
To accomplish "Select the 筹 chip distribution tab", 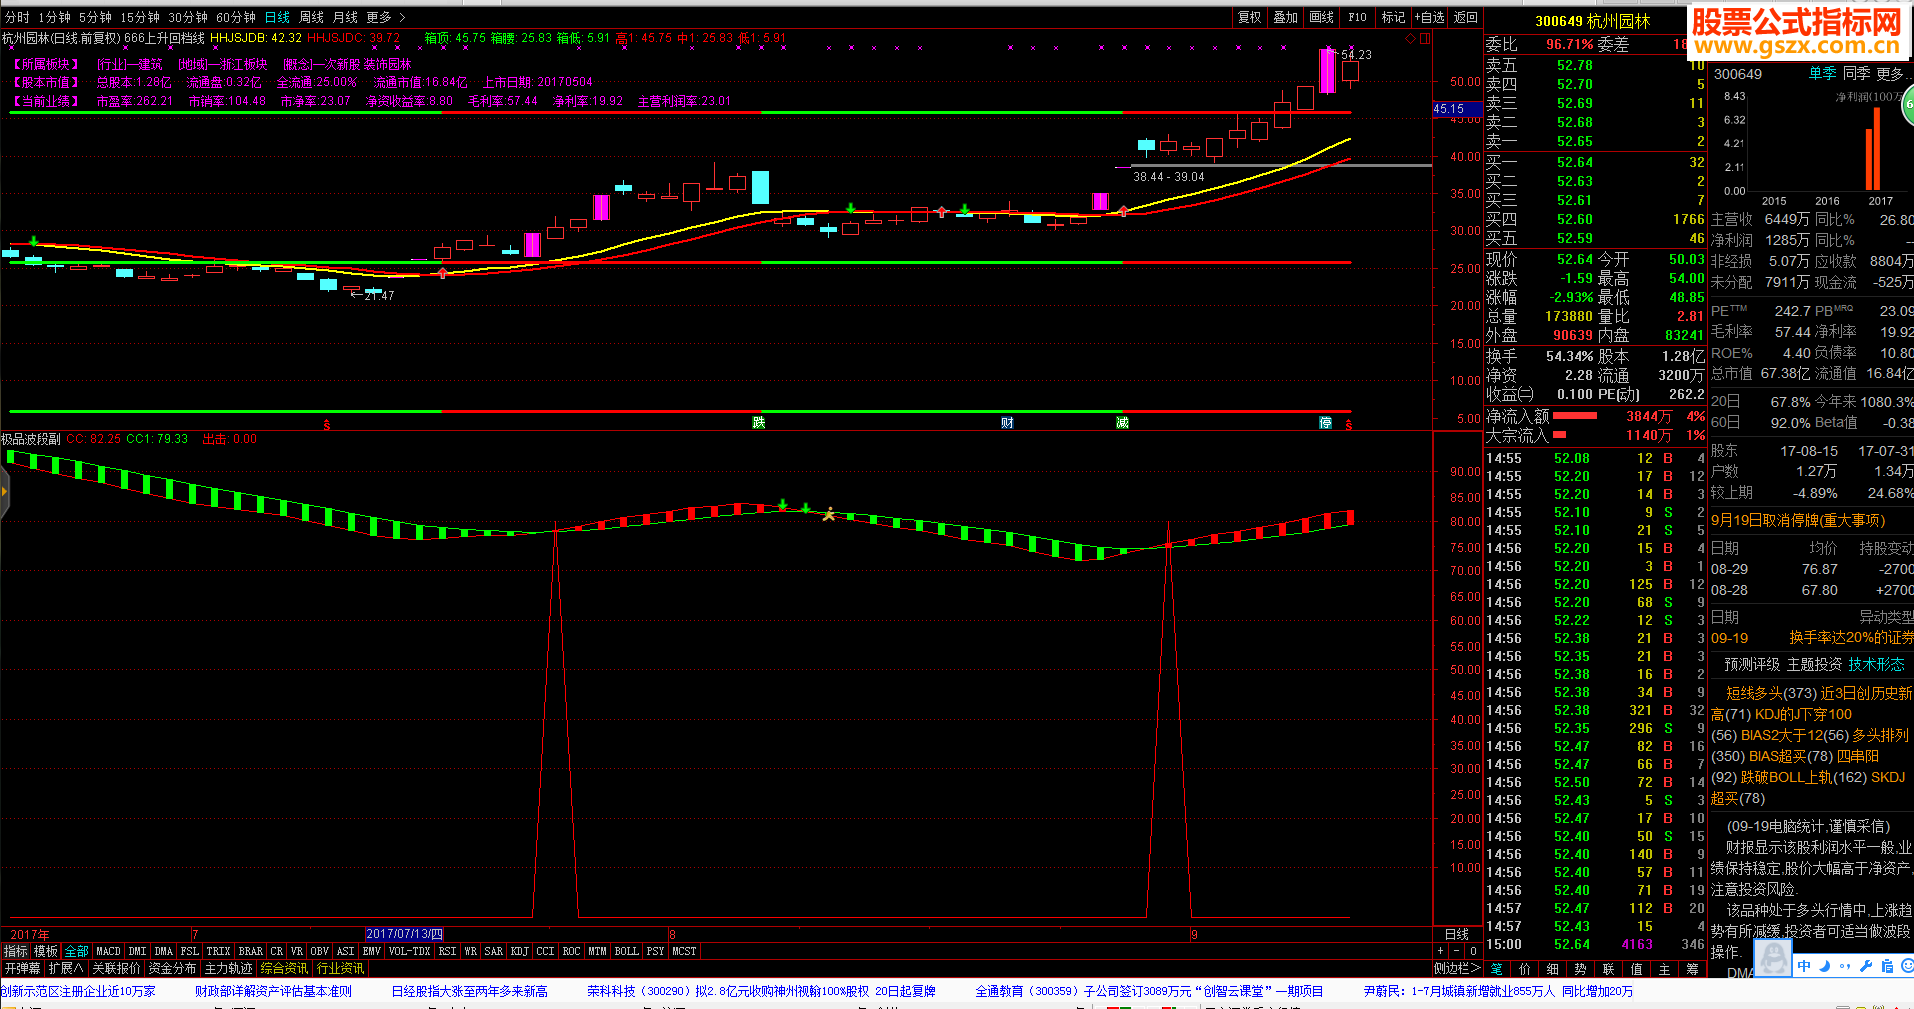I will (1692, 968).
